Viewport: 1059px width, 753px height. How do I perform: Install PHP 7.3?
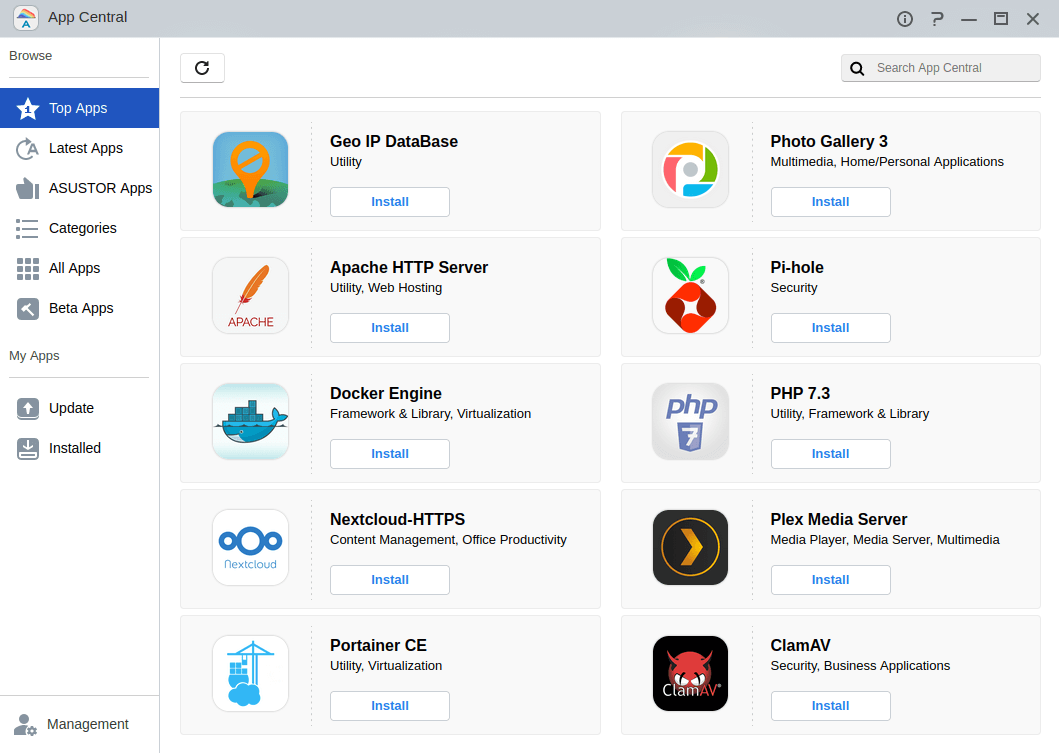click(831, 454)
